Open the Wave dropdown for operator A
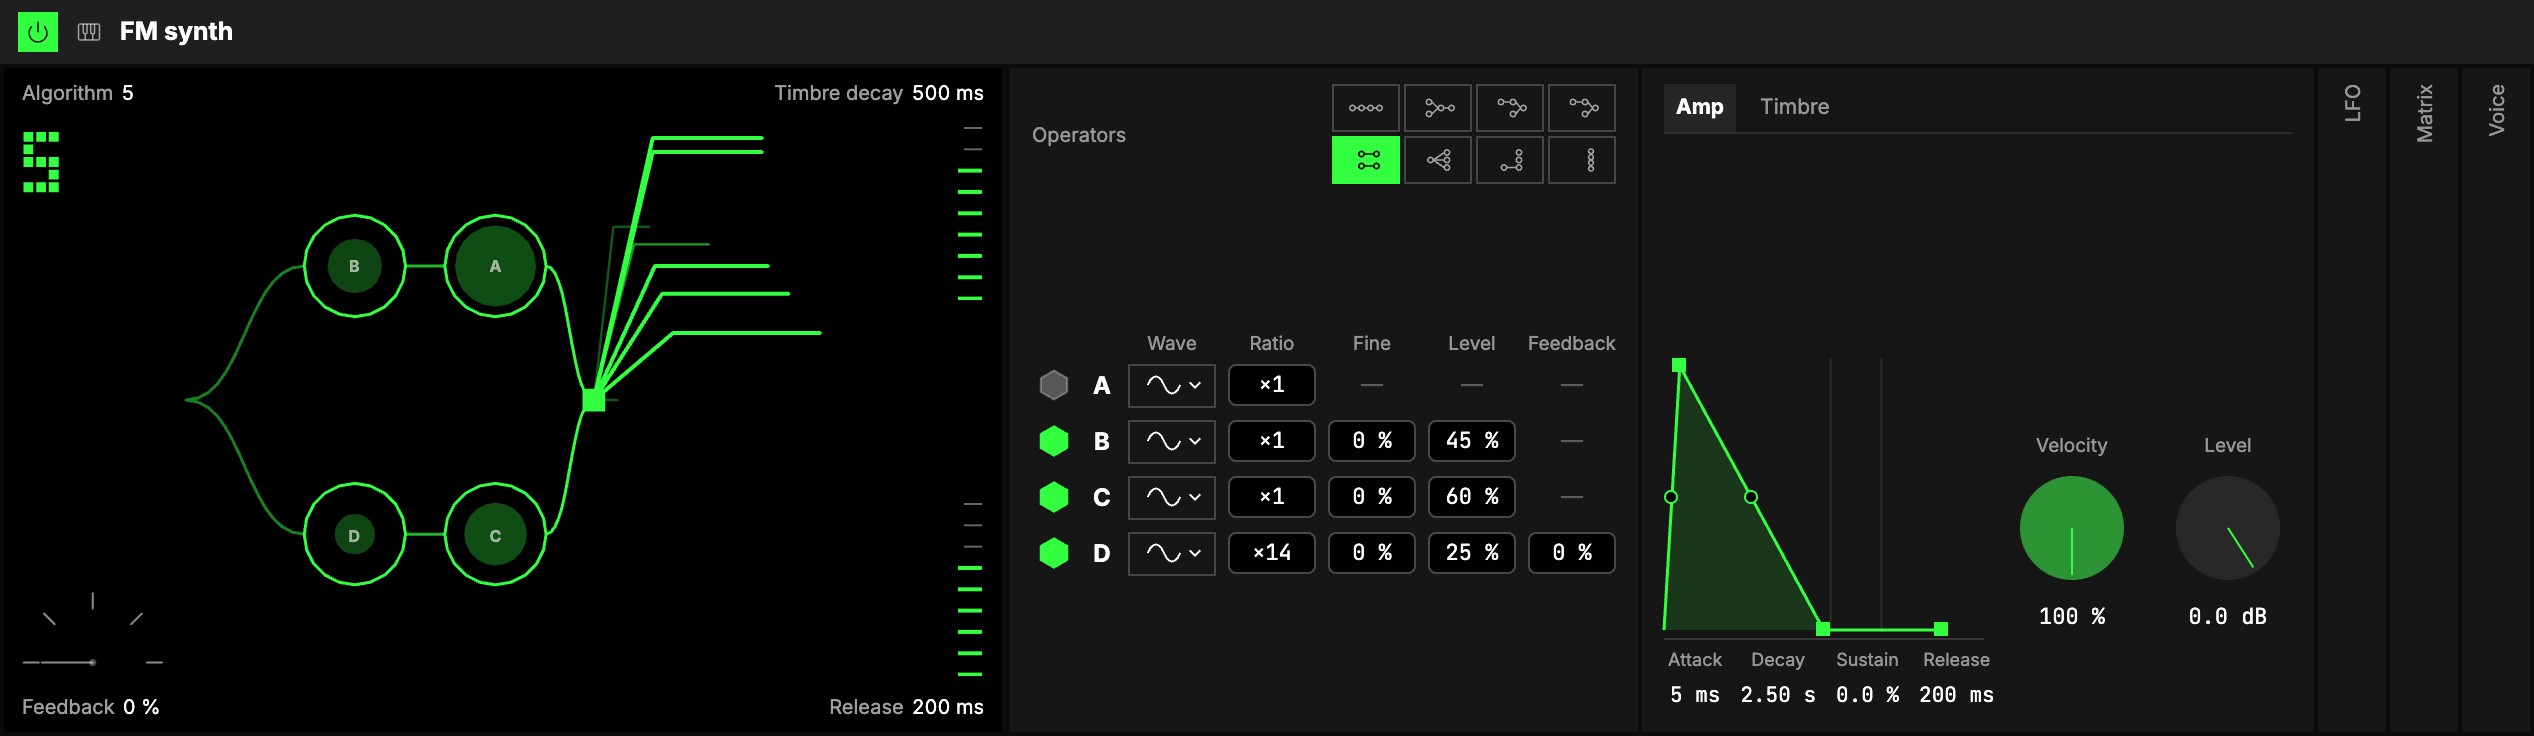This screenshot has width=2534, height=736. pyautogui.click(x=1172, y=385)
